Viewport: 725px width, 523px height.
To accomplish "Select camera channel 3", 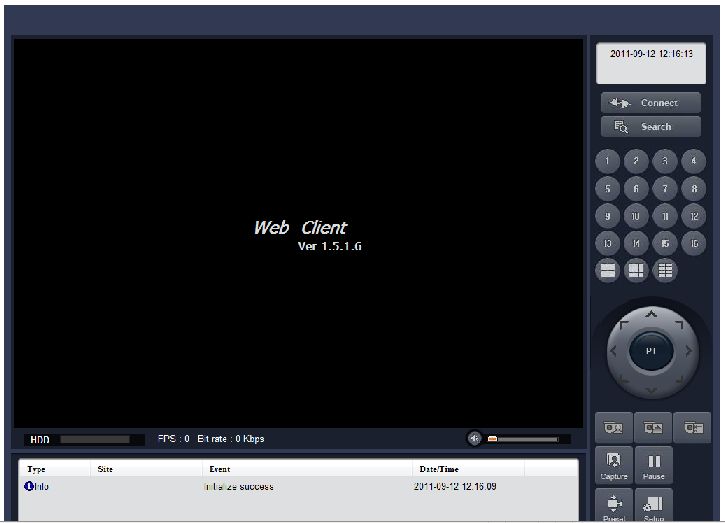I will [665, 161].
